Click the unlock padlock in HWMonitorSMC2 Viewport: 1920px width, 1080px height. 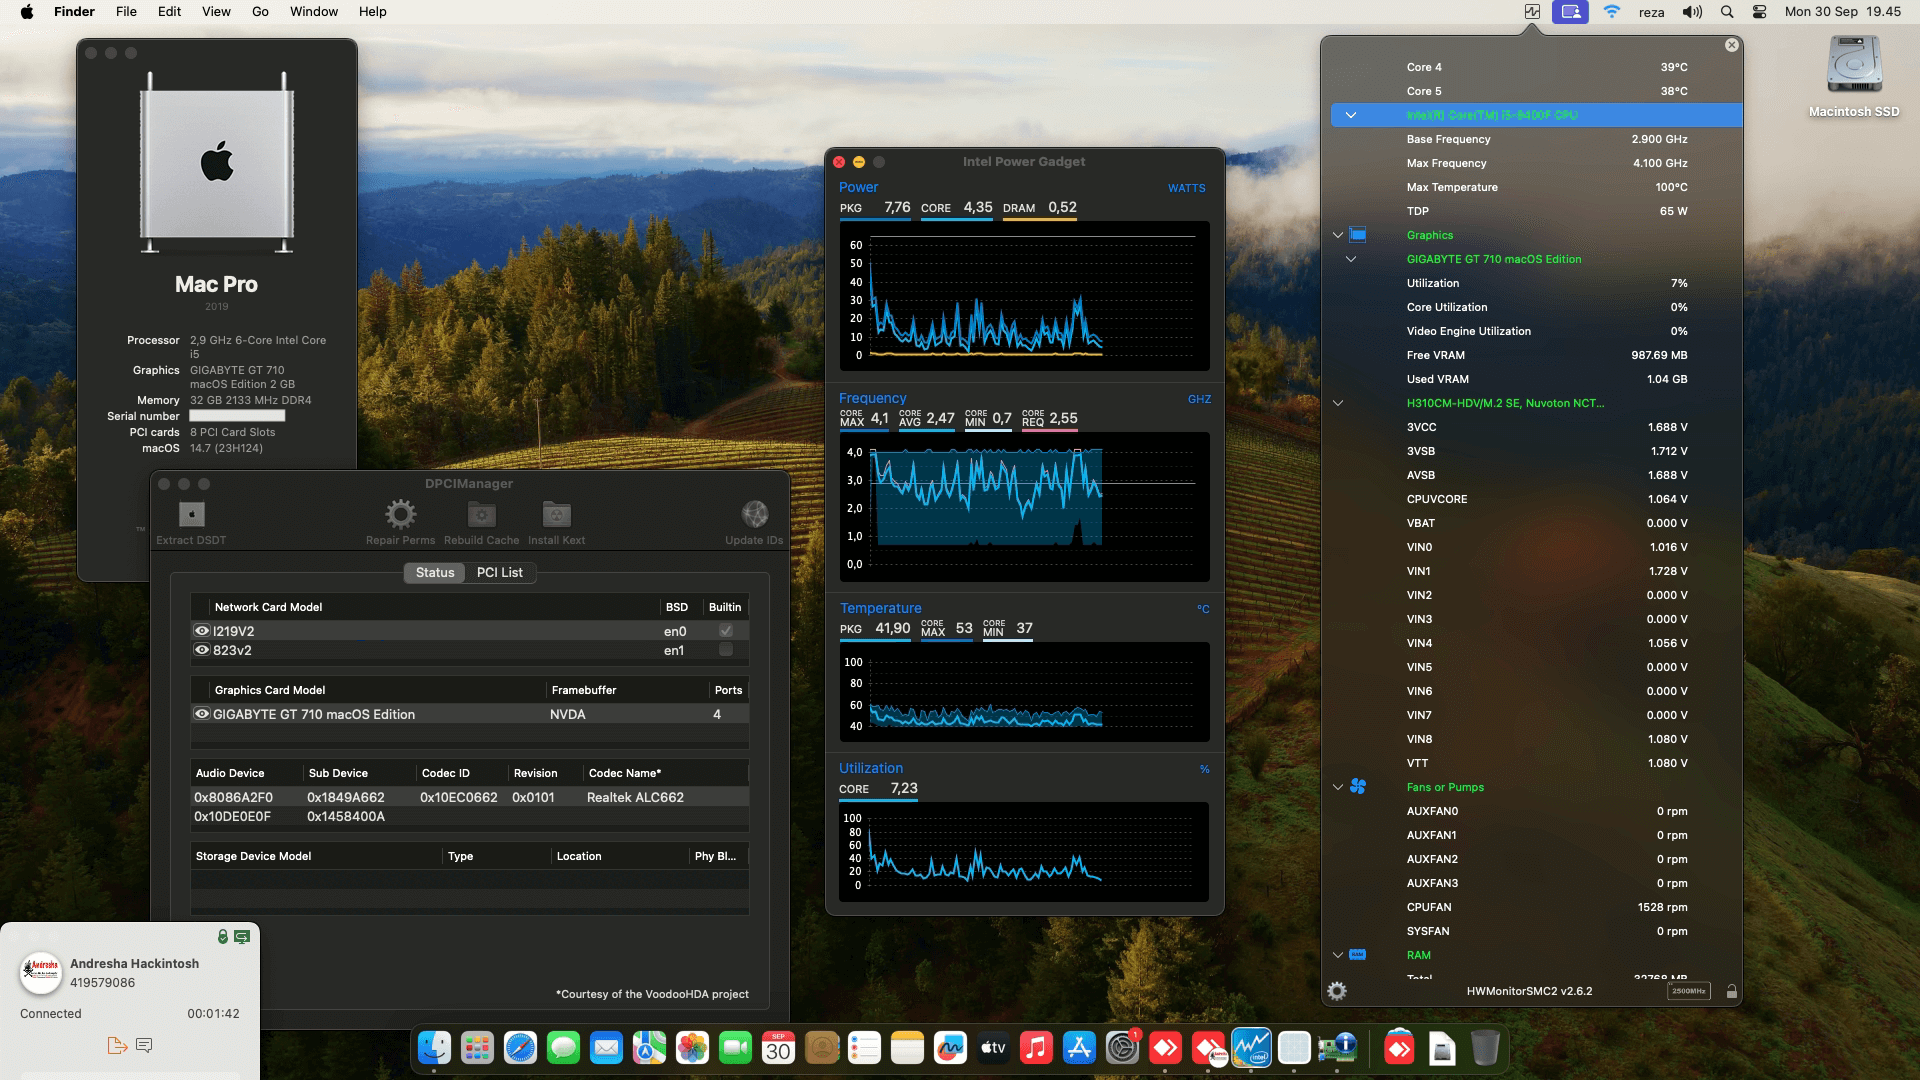pos(1733,990)
